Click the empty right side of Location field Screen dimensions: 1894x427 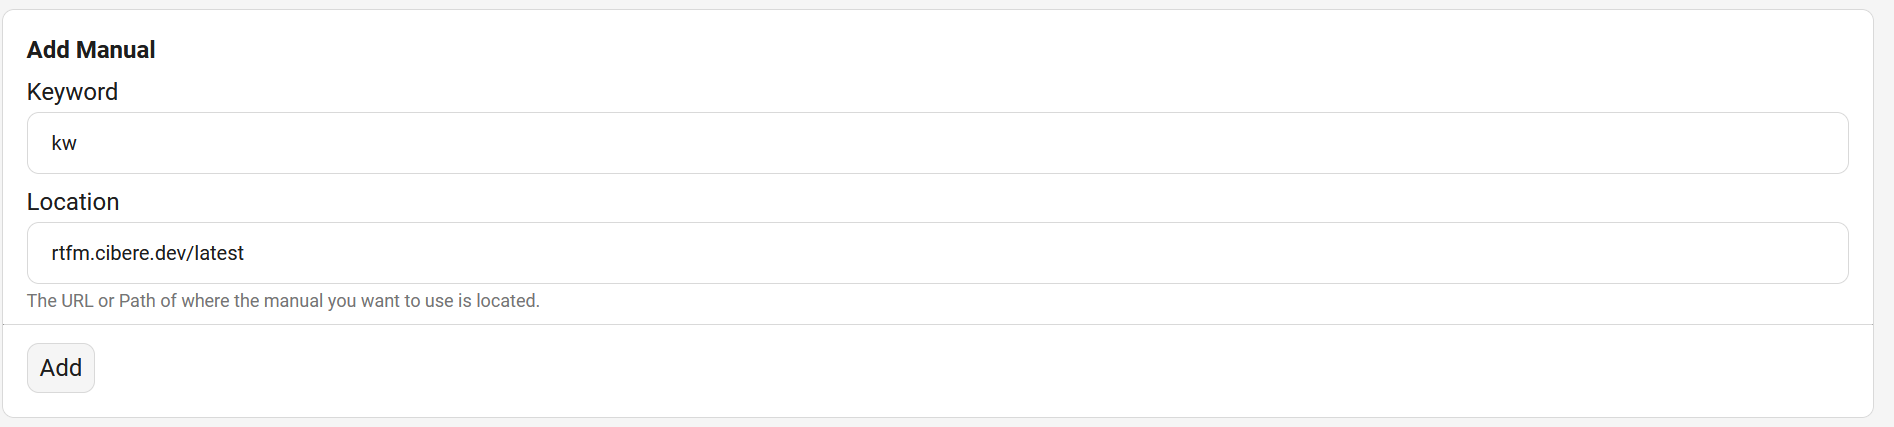click(1500, 253)
